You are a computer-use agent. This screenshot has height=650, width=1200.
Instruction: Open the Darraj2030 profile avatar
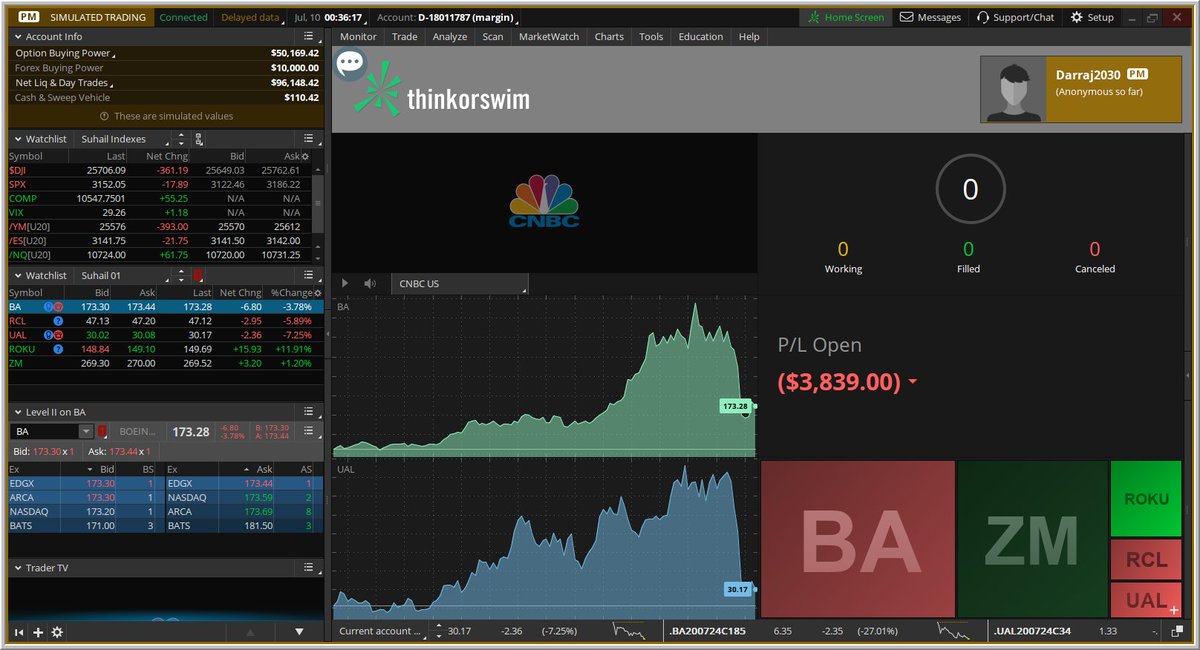pyautogui.click(x=1012, y=88)
